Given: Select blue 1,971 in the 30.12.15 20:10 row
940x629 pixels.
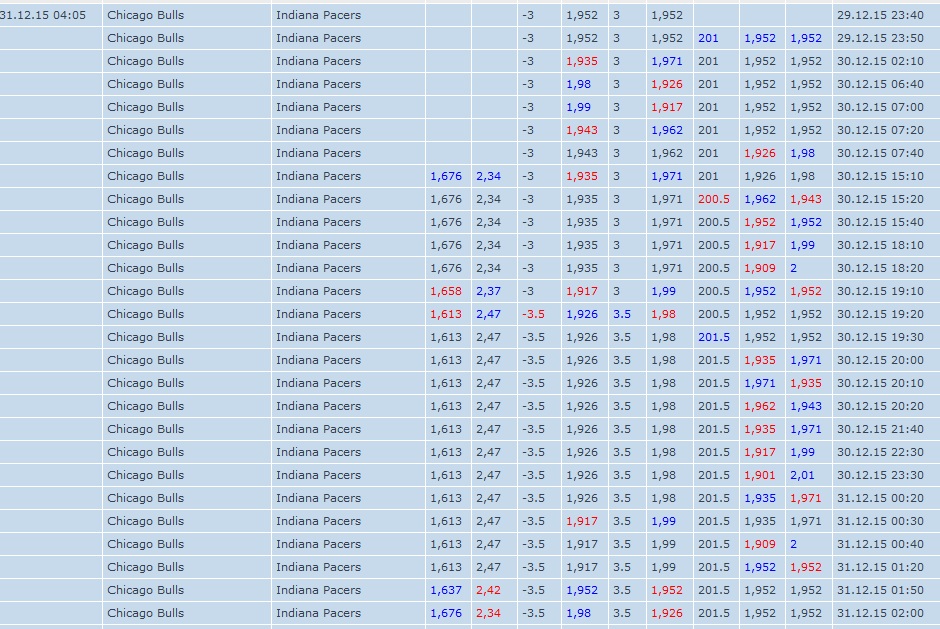Looking at the screenshot, I should click(760, 383).
